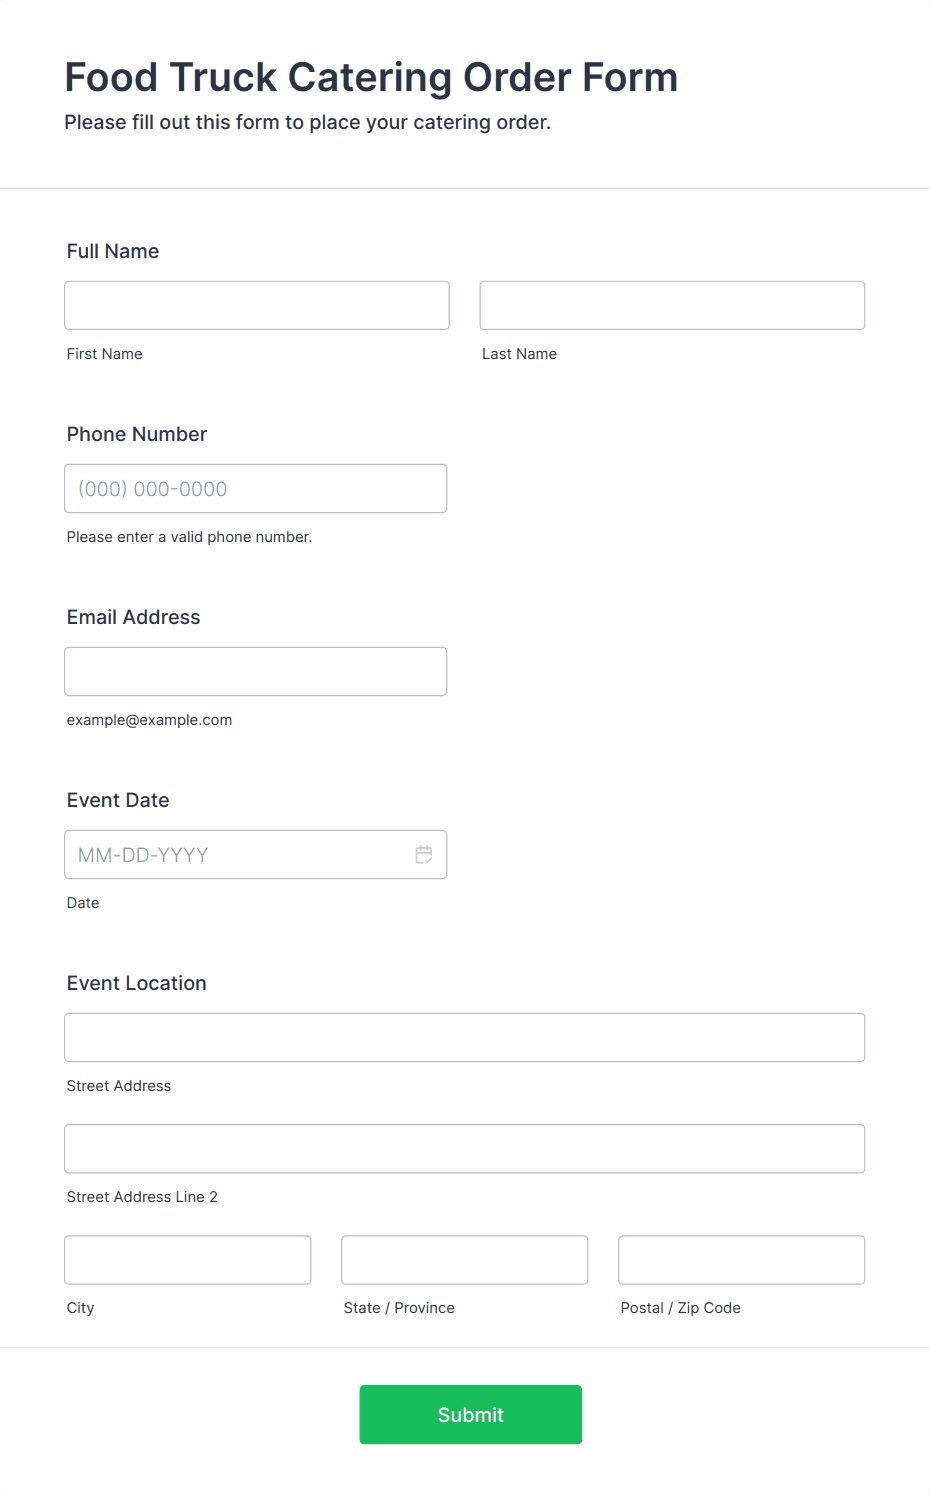
Task: Focus the First Name input field
Action: (257, 305)
